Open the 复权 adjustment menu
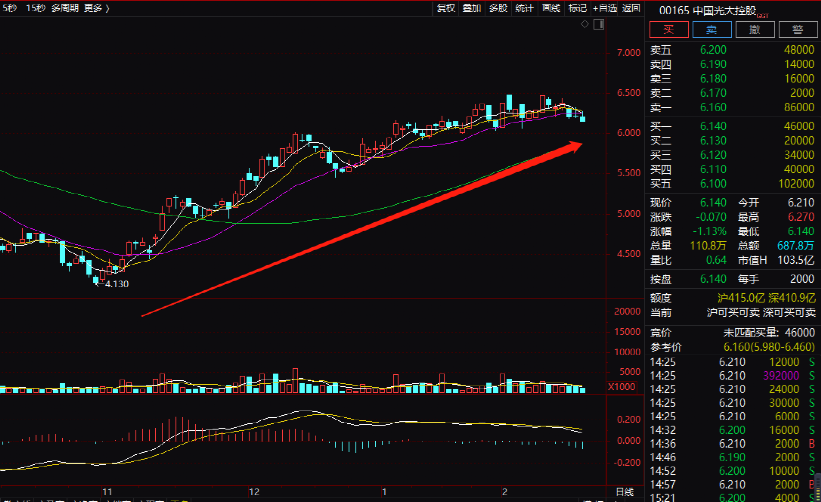The width and height of the screenshot is (821, 502). coord(446,8)
